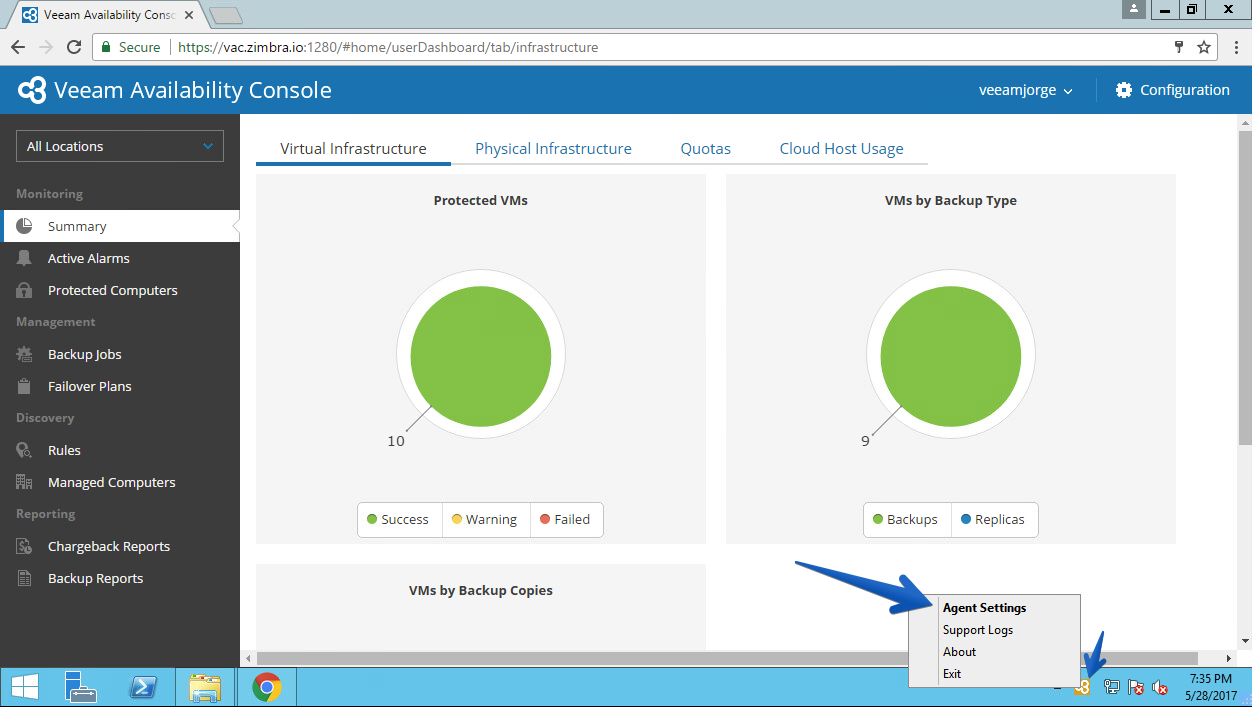Toggle the Warning legend item
Screen dimensions: 1252x707
click(x=485, y=520)
